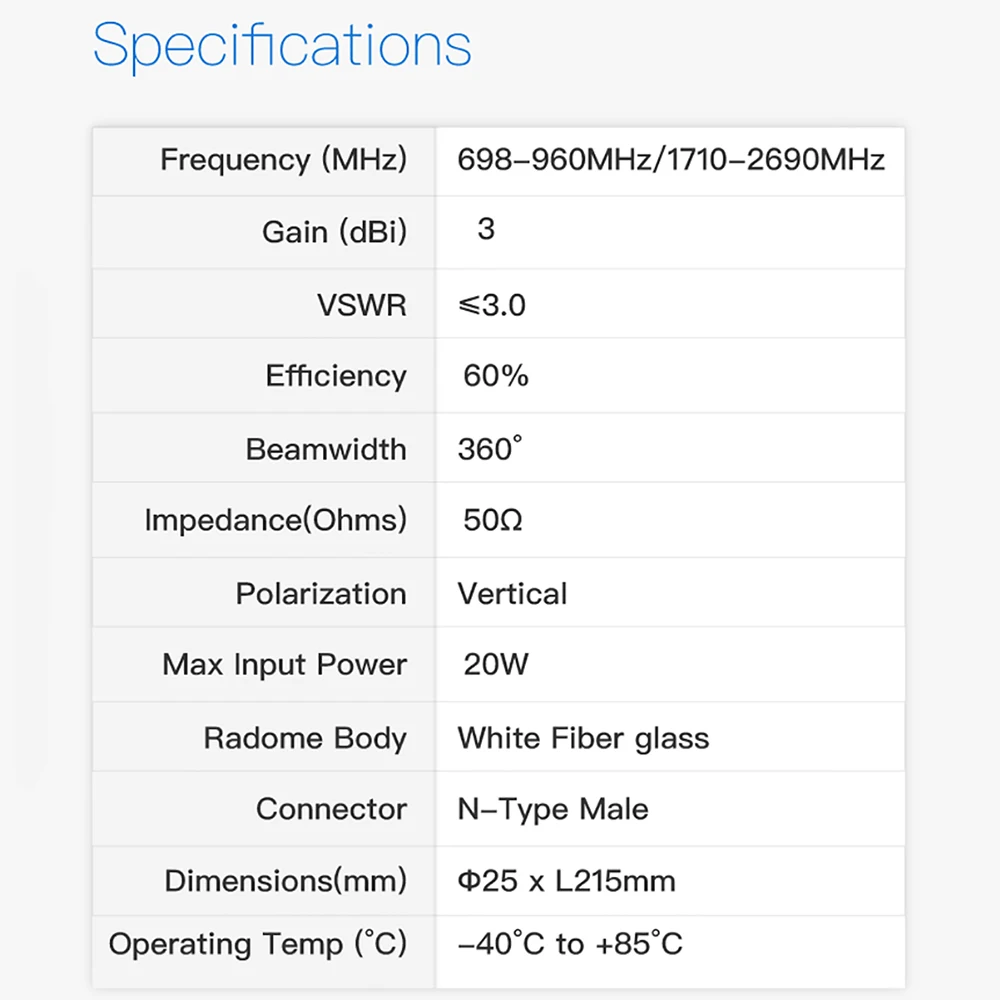The height and width of the screenshot is (1000, 1000).
Task: Click the 20W max input power value
Action: click(x=496, y=665)
